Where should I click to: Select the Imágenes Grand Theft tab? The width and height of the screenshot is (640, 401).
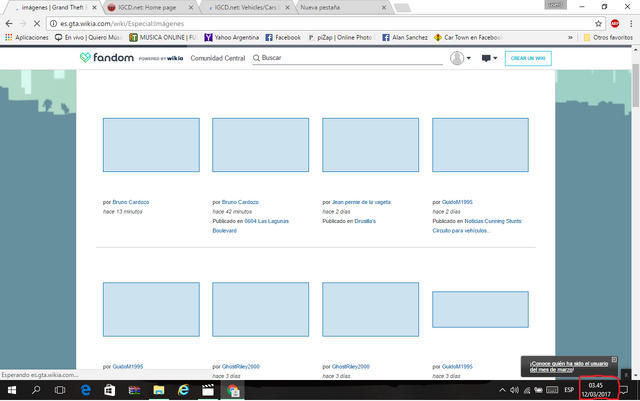click(x=52, y=7)
